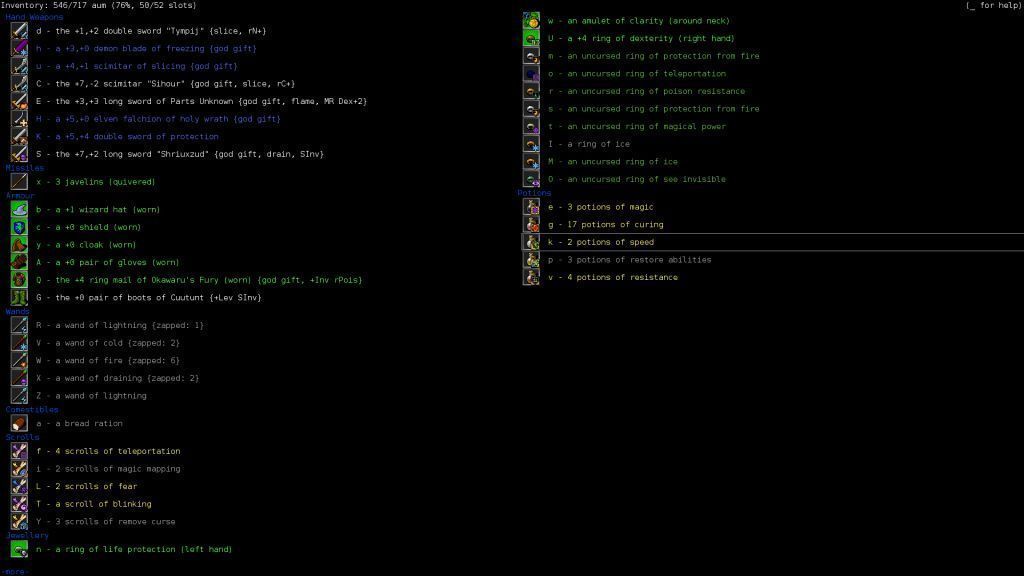The image size is (1024, 576).
Task: Click the wizard hat icon
Action: [x=19, y=210]
